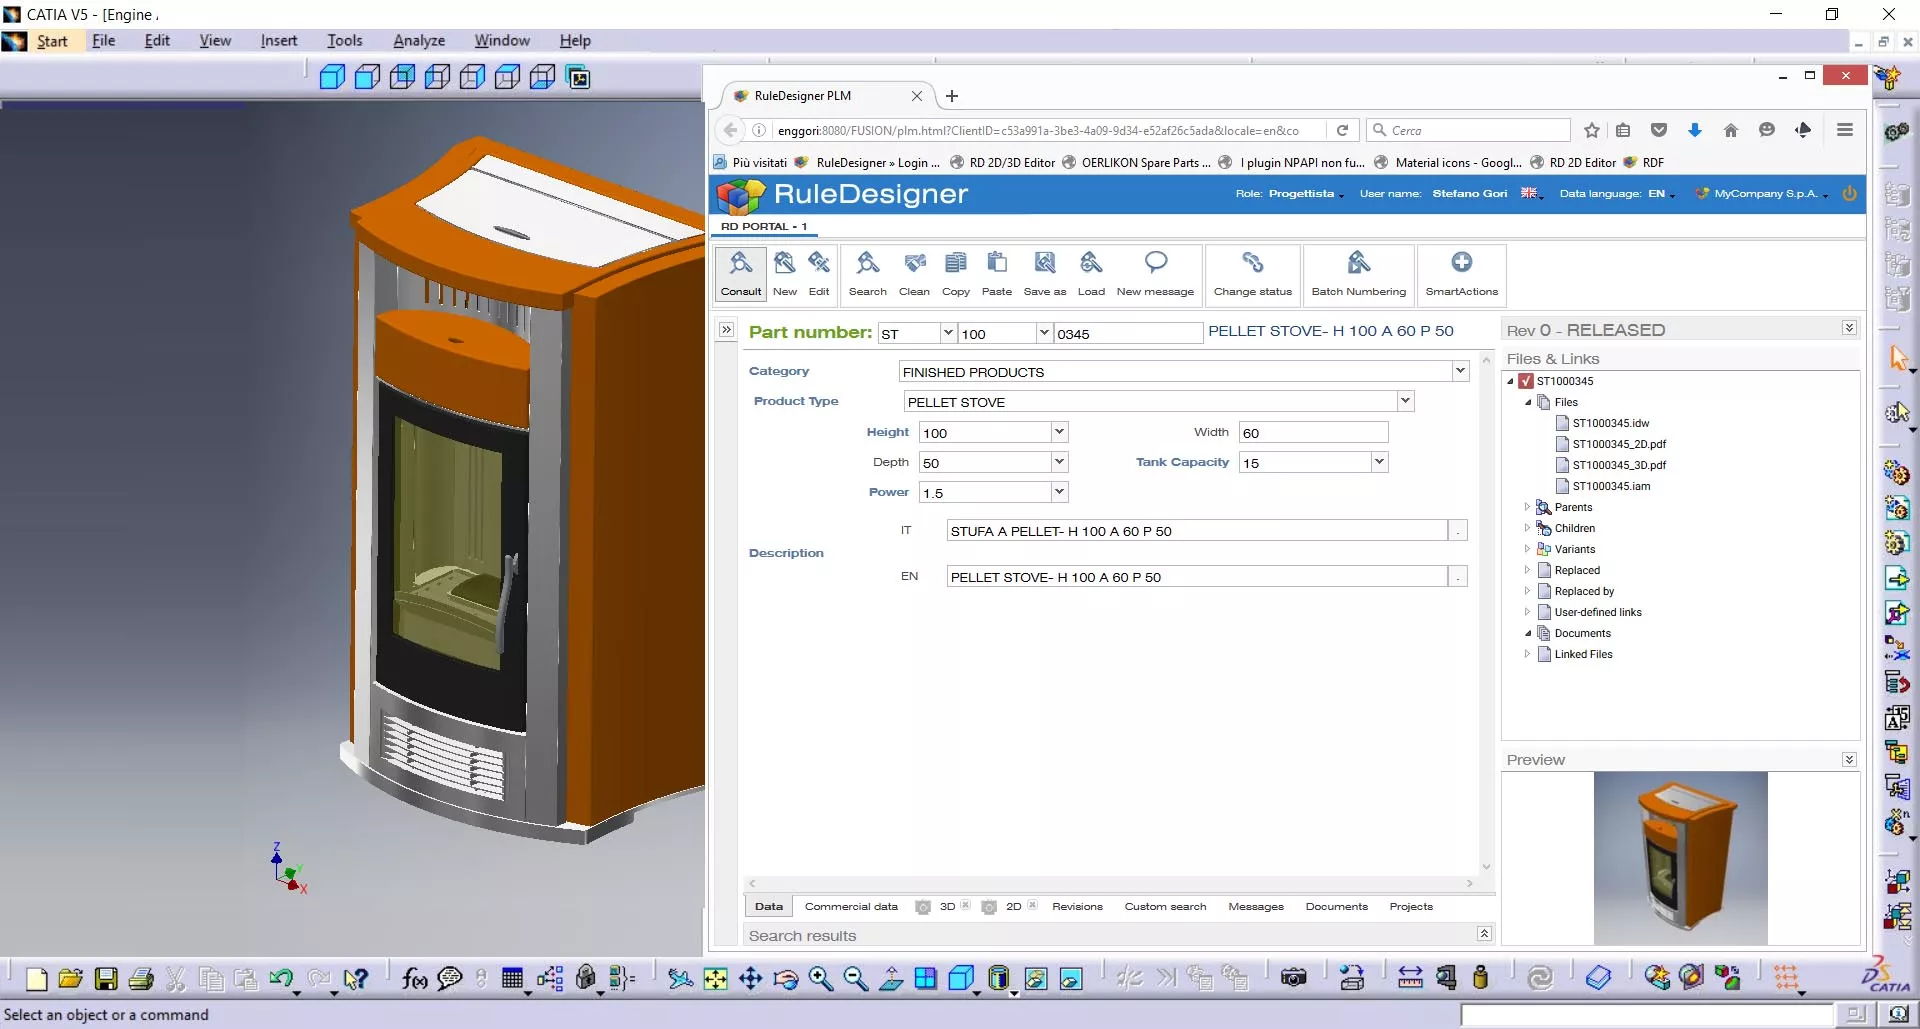Collapse the Rev 0 - RELEASED panel
Image resolution: width=1920 pixels, height=1029 pixels.
click(1849, 328)
